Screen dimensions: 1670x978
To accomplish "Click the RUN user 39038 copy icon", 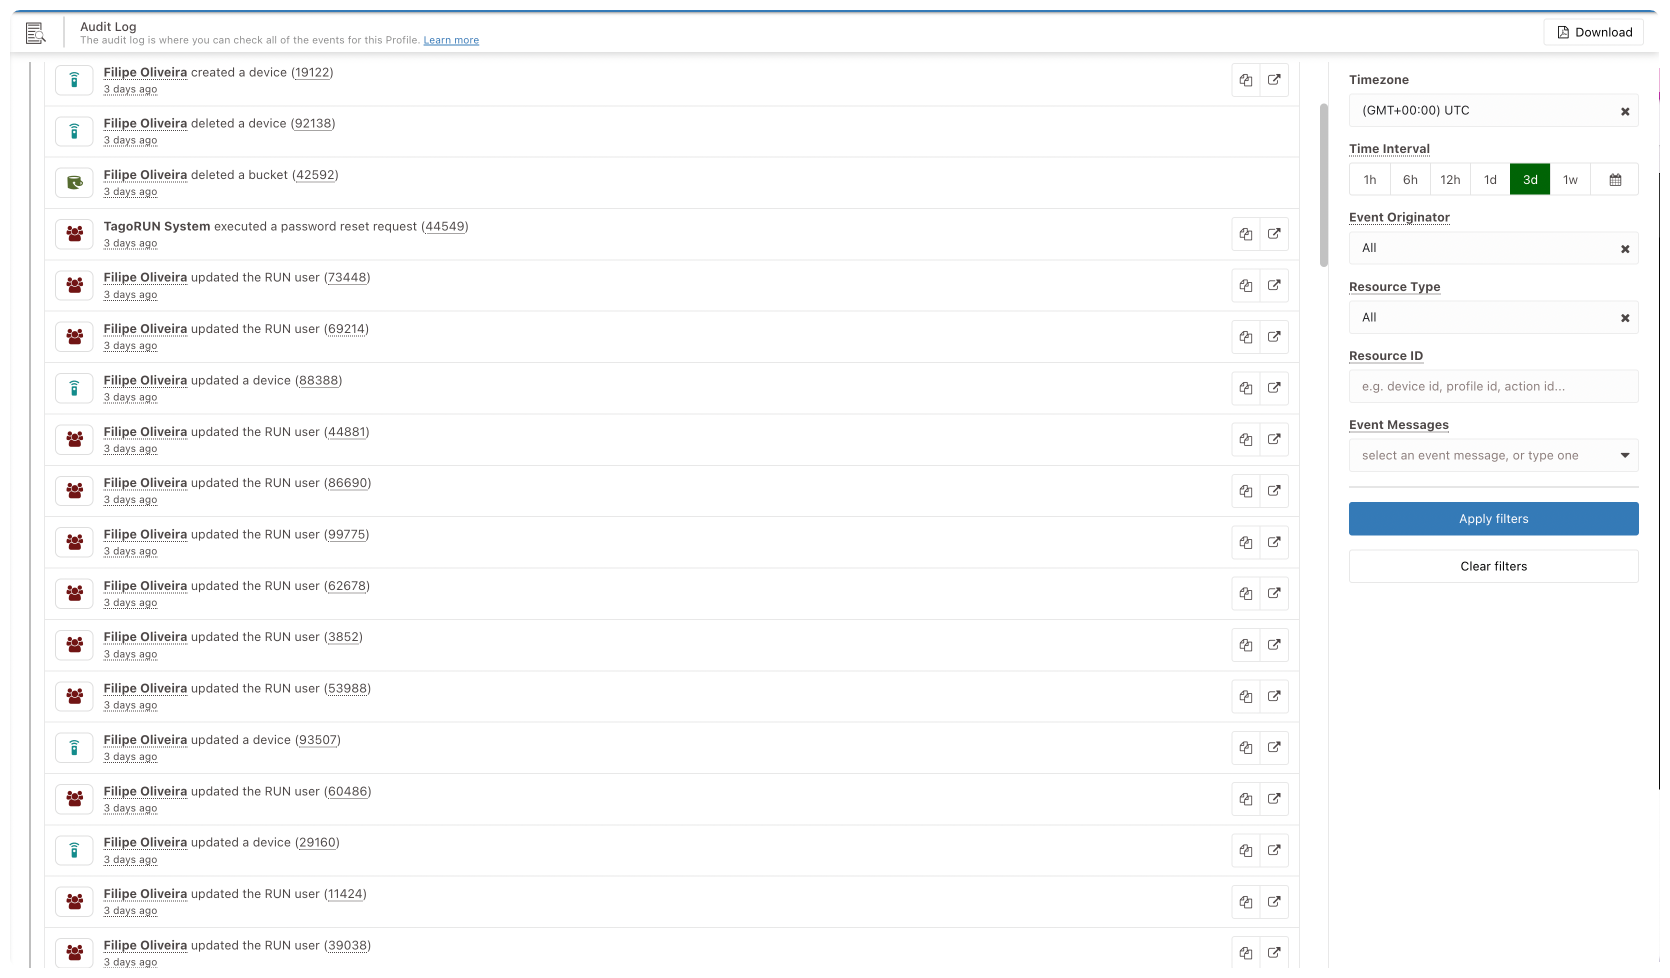I will pos(1246,953).
